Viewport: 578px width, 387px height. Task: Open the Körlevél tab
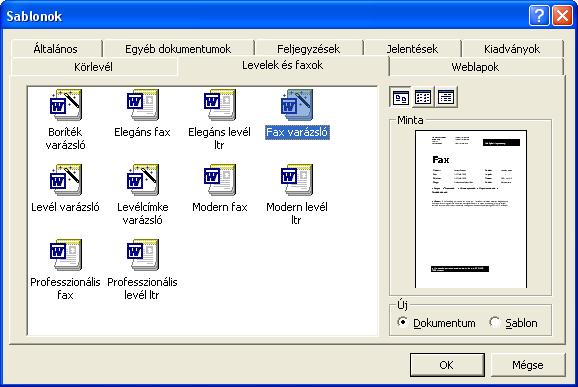94,67
